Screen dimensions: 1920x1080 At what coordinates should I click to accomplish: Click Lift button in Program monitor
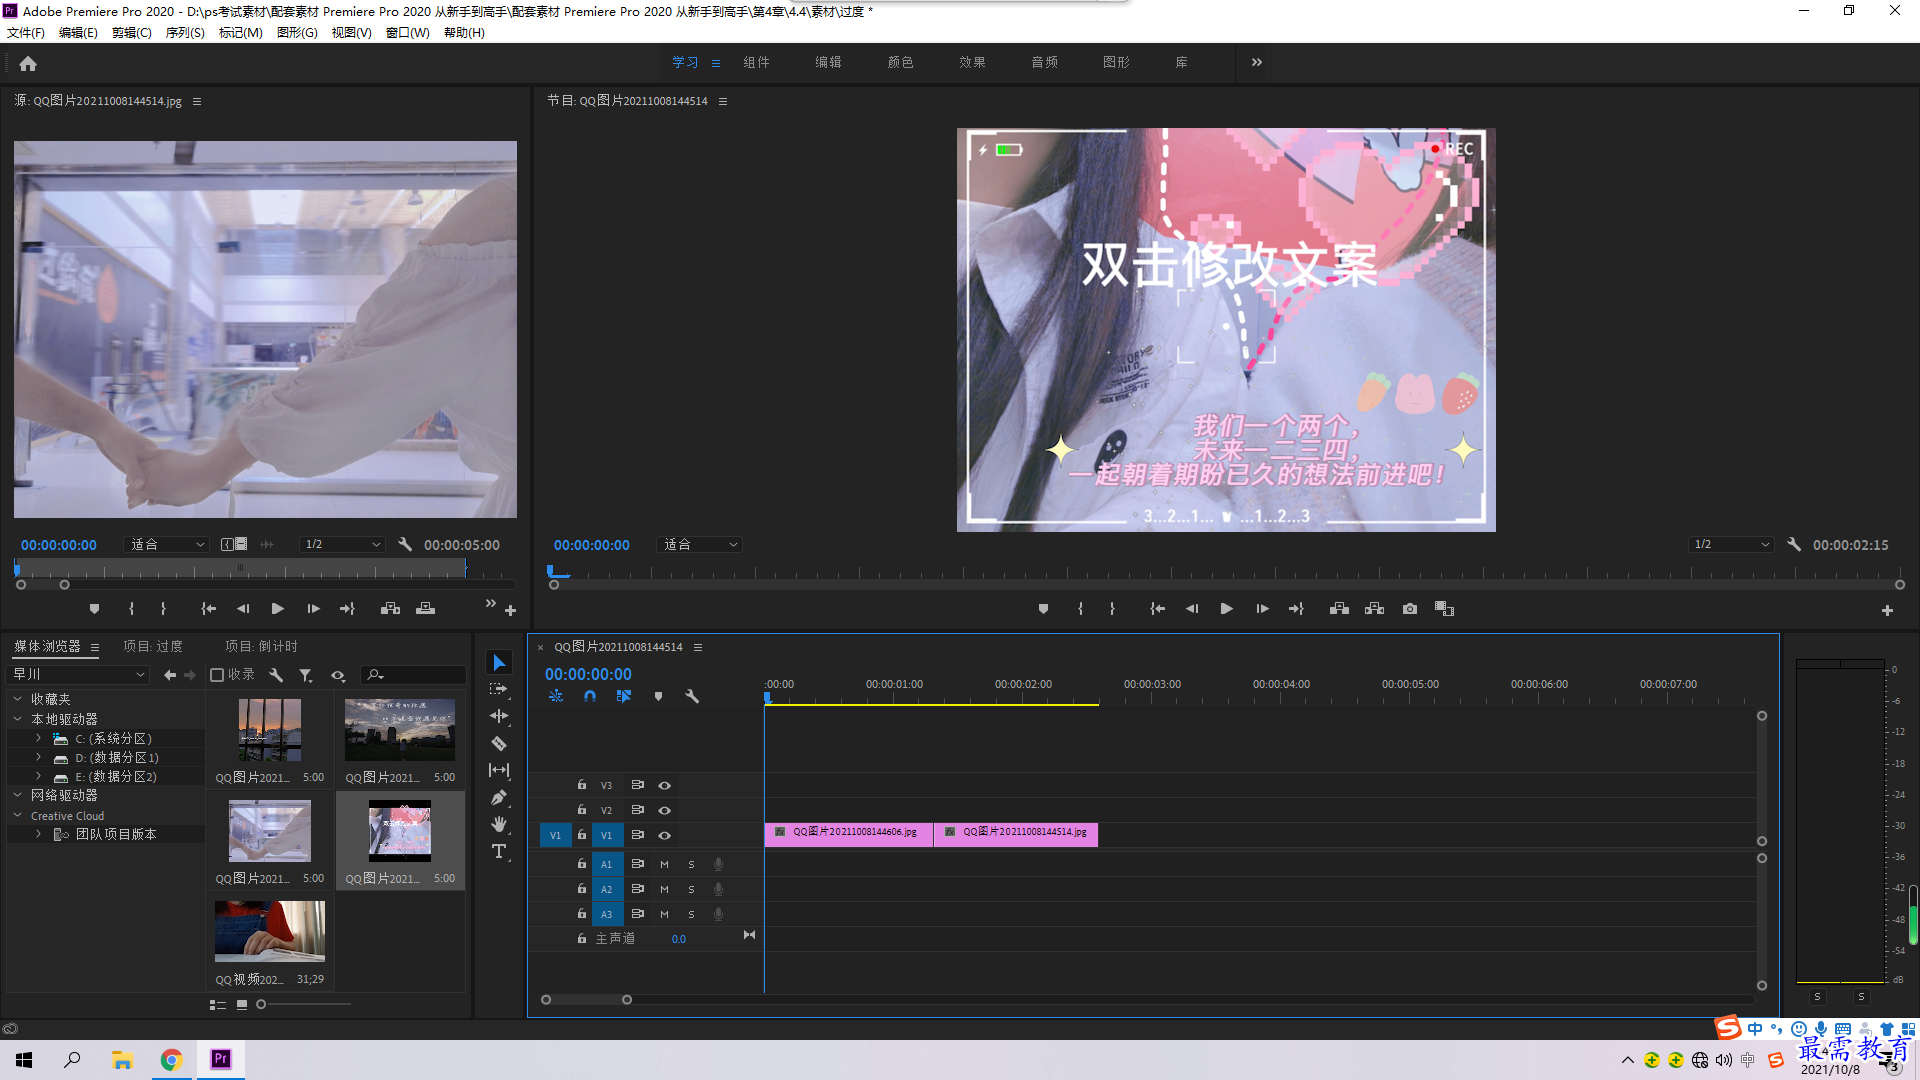[x=1339, y=609]
